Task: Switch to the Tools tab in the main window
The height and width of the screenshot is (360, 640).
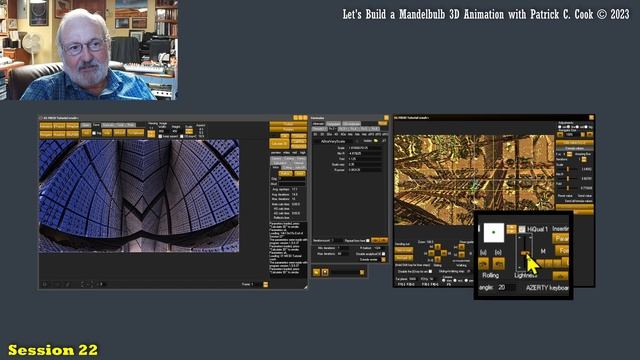Action: [x=120, y=125]
